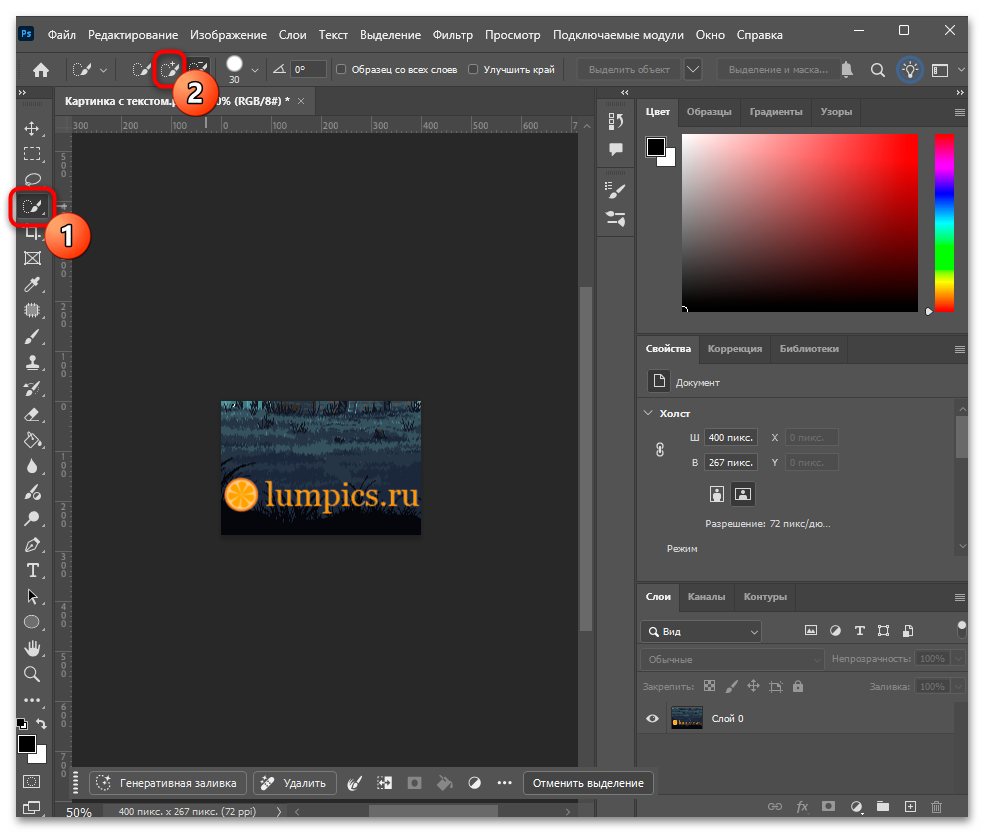The image size is (984, 833).
Task: Open the Home screen icon
Action: tap(41, 70)
